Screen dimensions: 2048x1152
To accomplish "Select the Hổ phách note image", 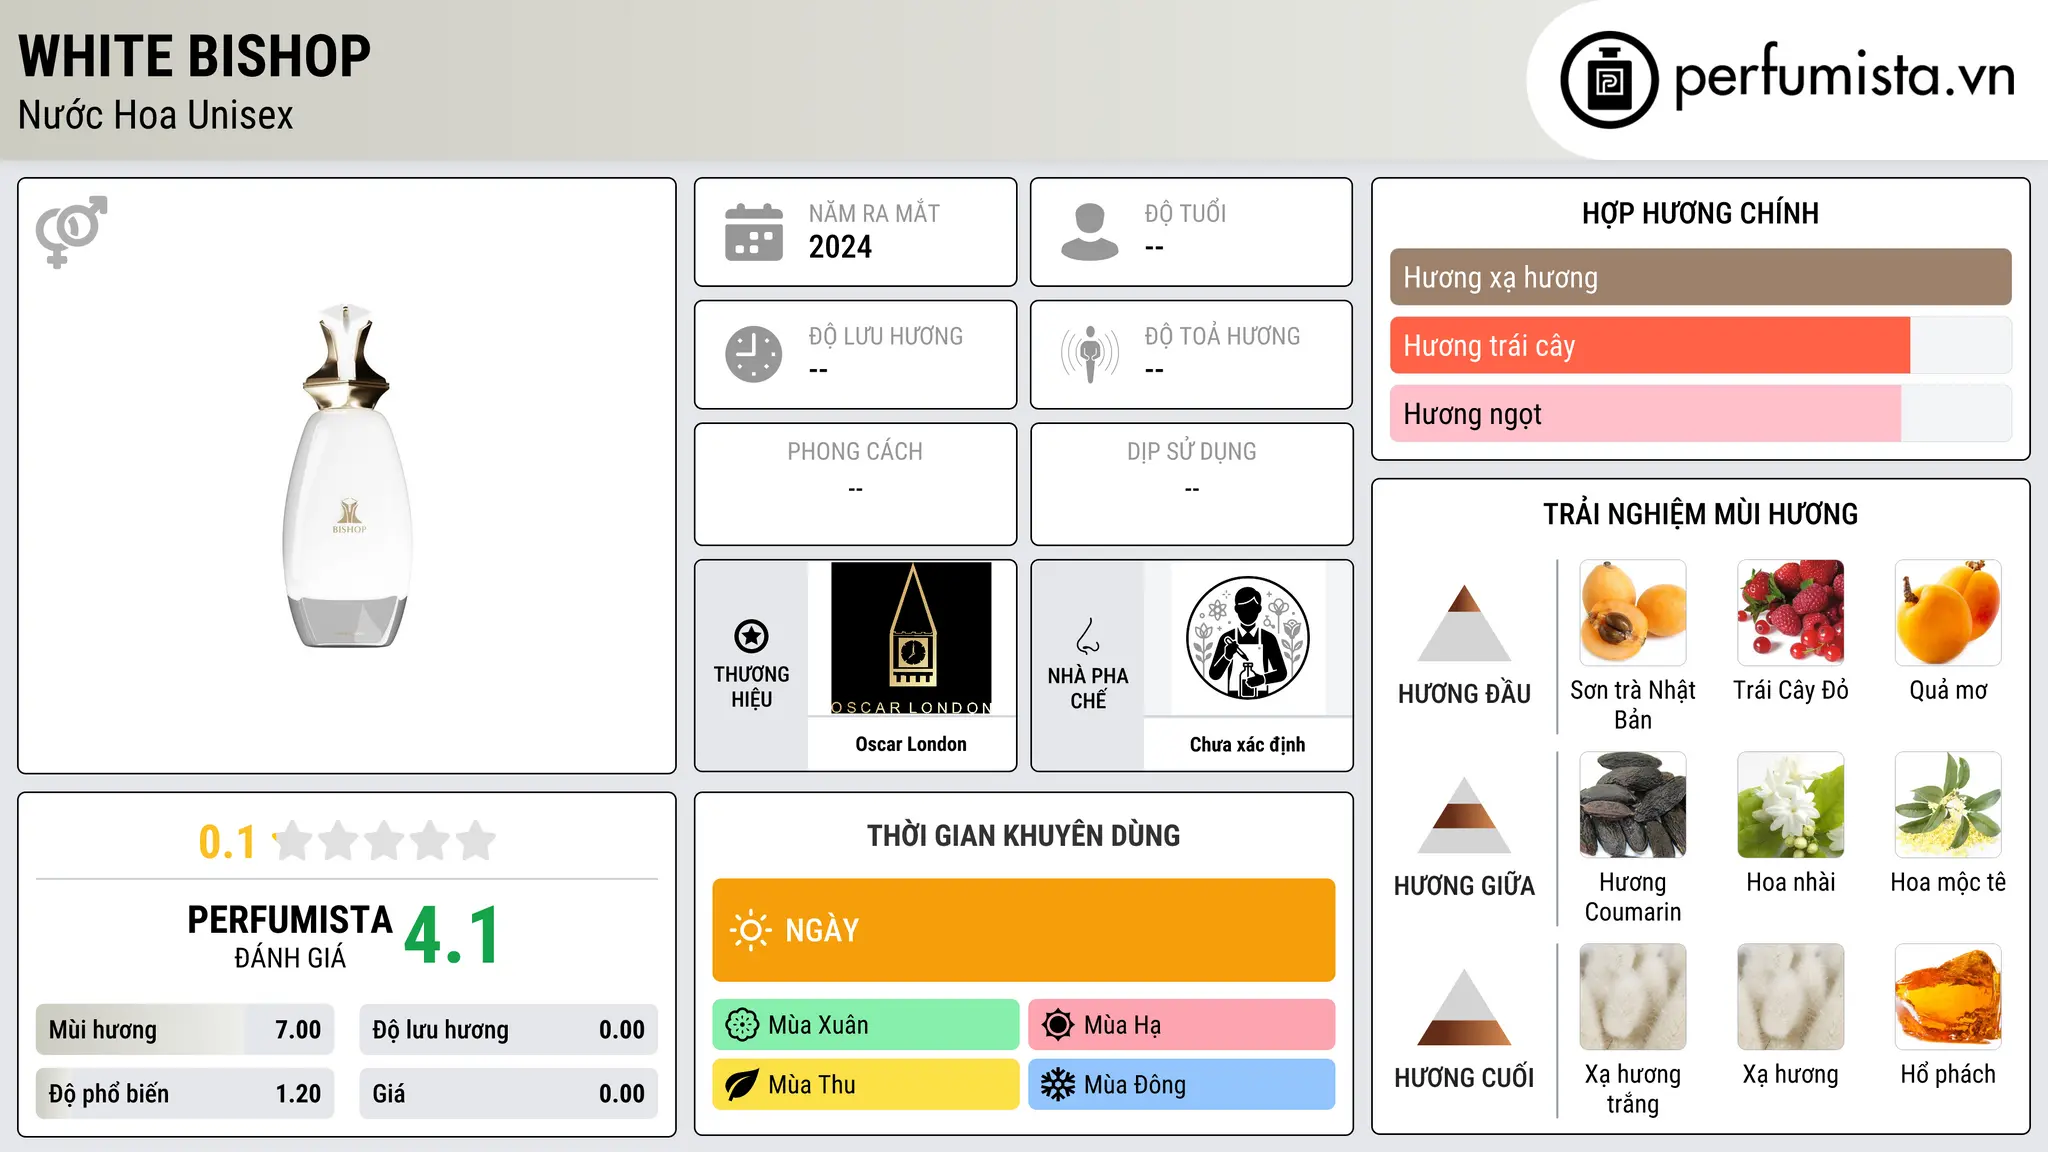I will click(1948, 997).
